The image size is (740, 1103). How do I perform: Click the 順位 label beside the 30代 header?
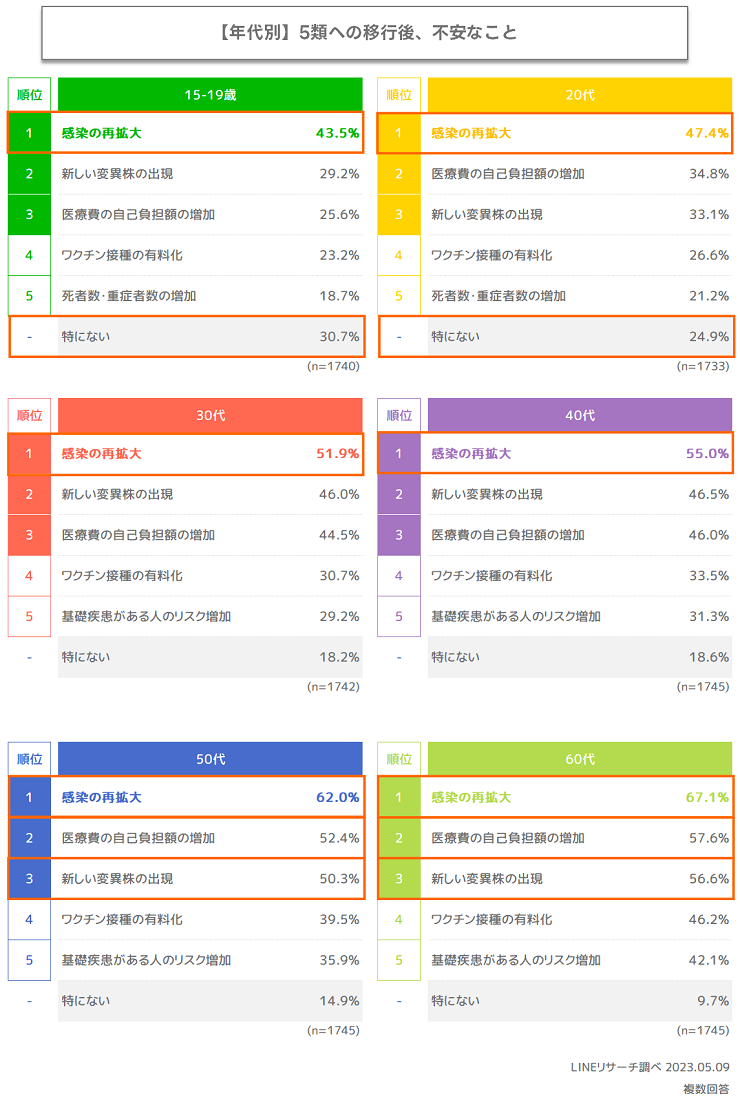click(30, 415)
